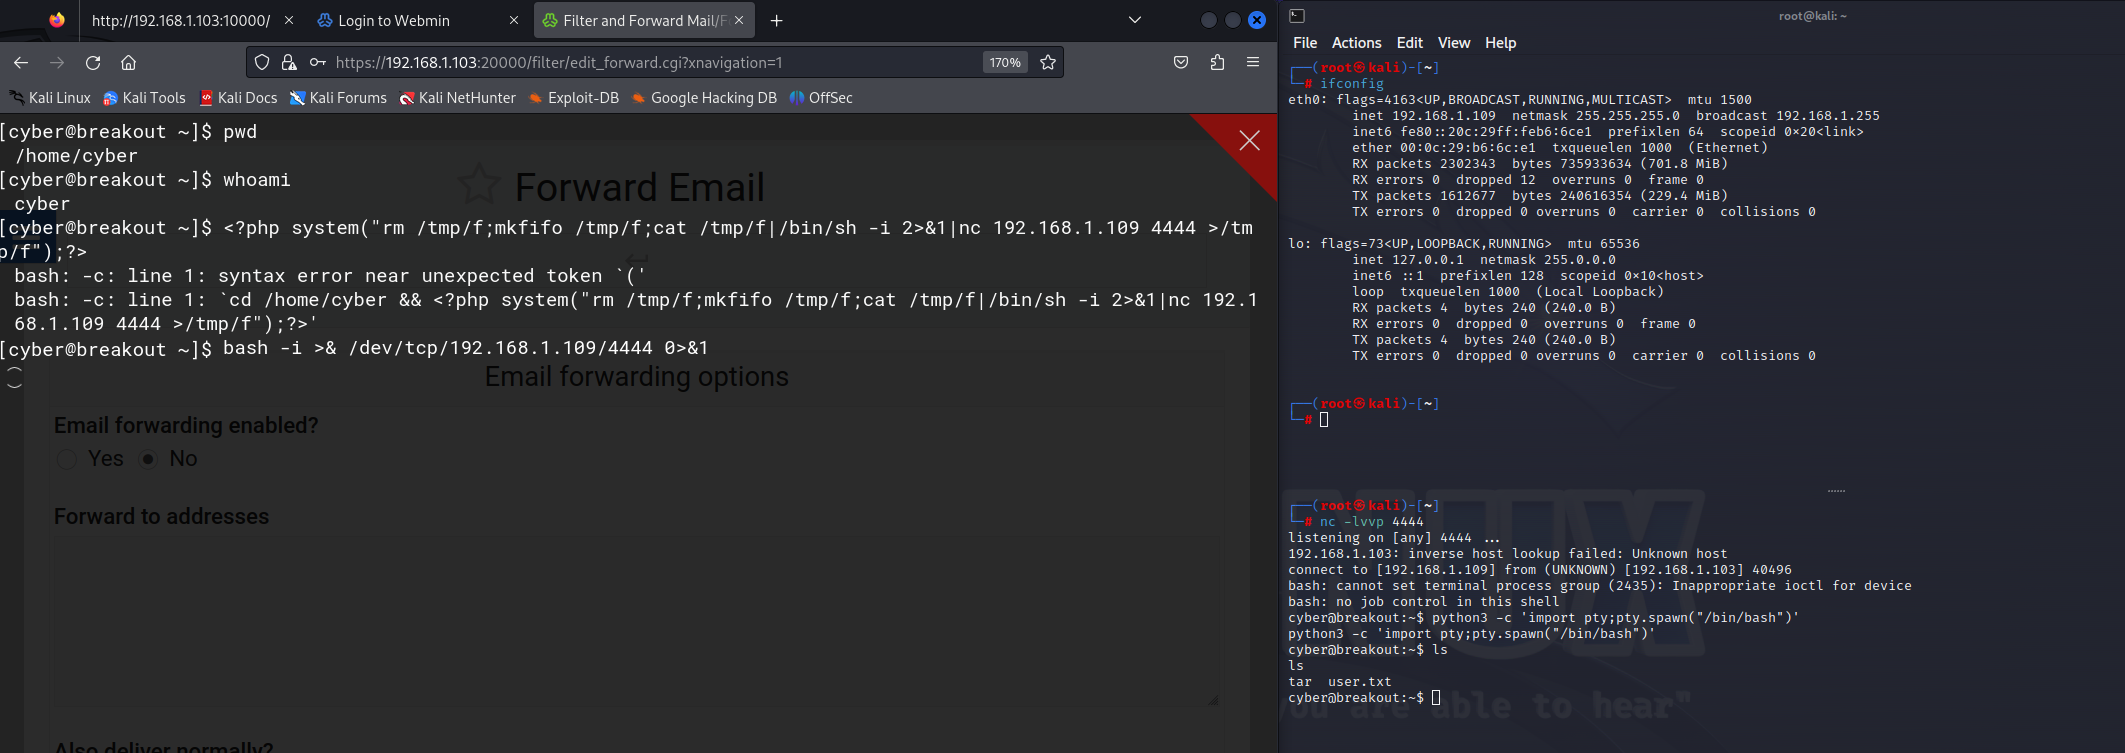The image size is (2125, 753).
Task: Open the terminal View menu
Action: 1454,43
